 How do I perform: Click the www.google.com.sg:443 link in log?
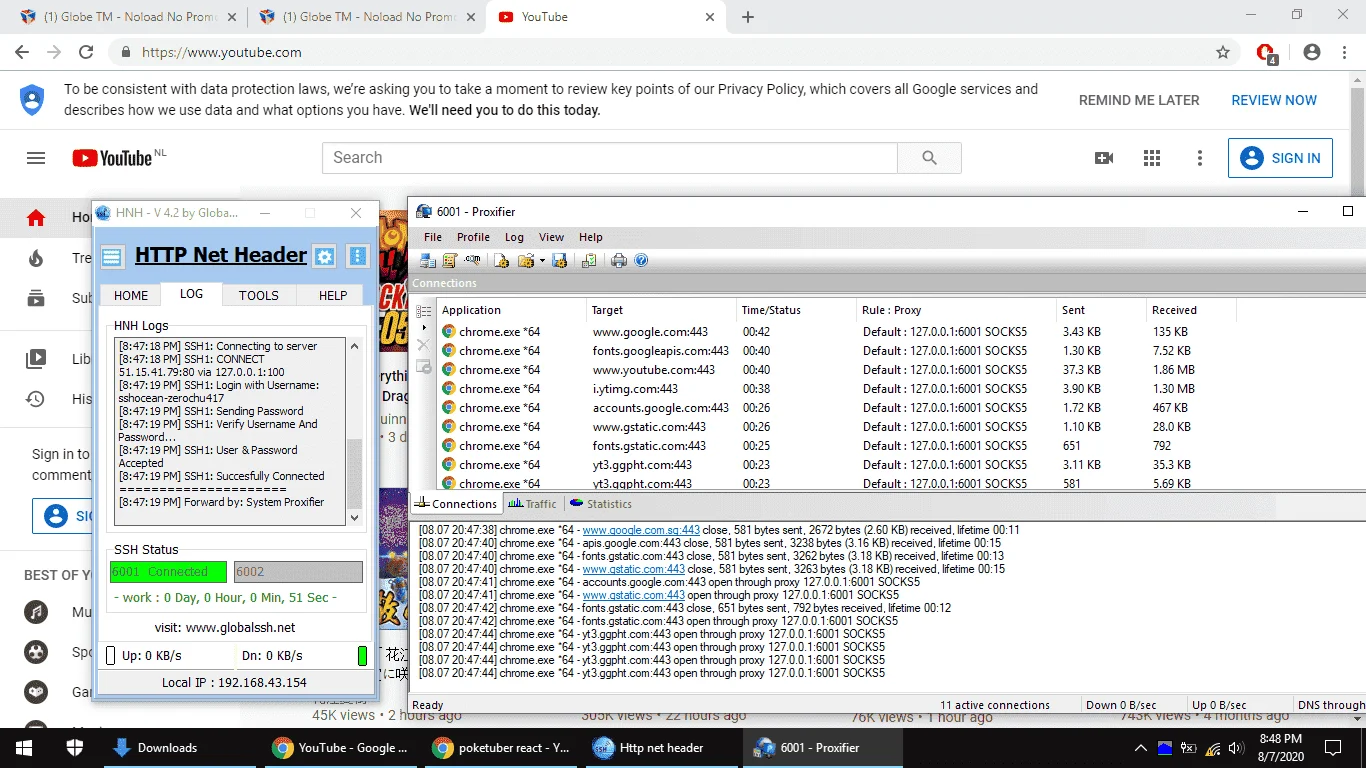tap(641, 530)
